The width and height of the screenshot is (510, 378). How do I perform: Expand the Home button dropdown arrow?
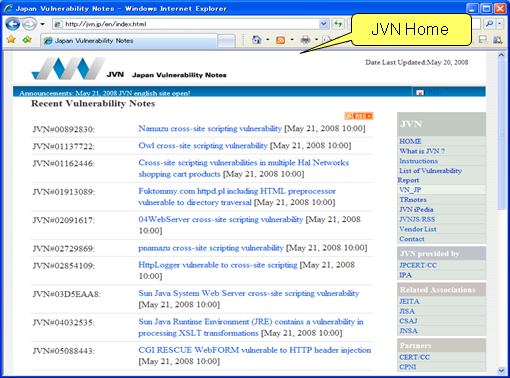tap(267, 40)
